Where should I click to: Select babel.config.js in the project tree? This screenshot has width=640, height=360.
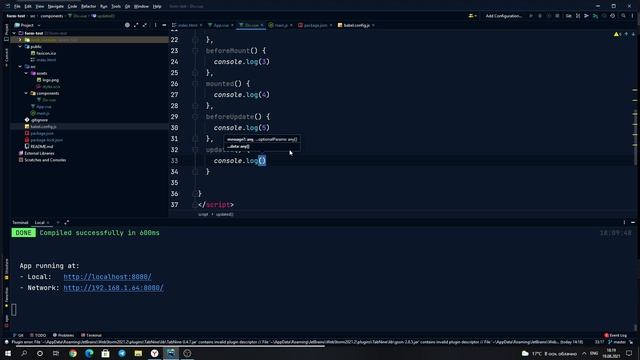pos(40,127)
